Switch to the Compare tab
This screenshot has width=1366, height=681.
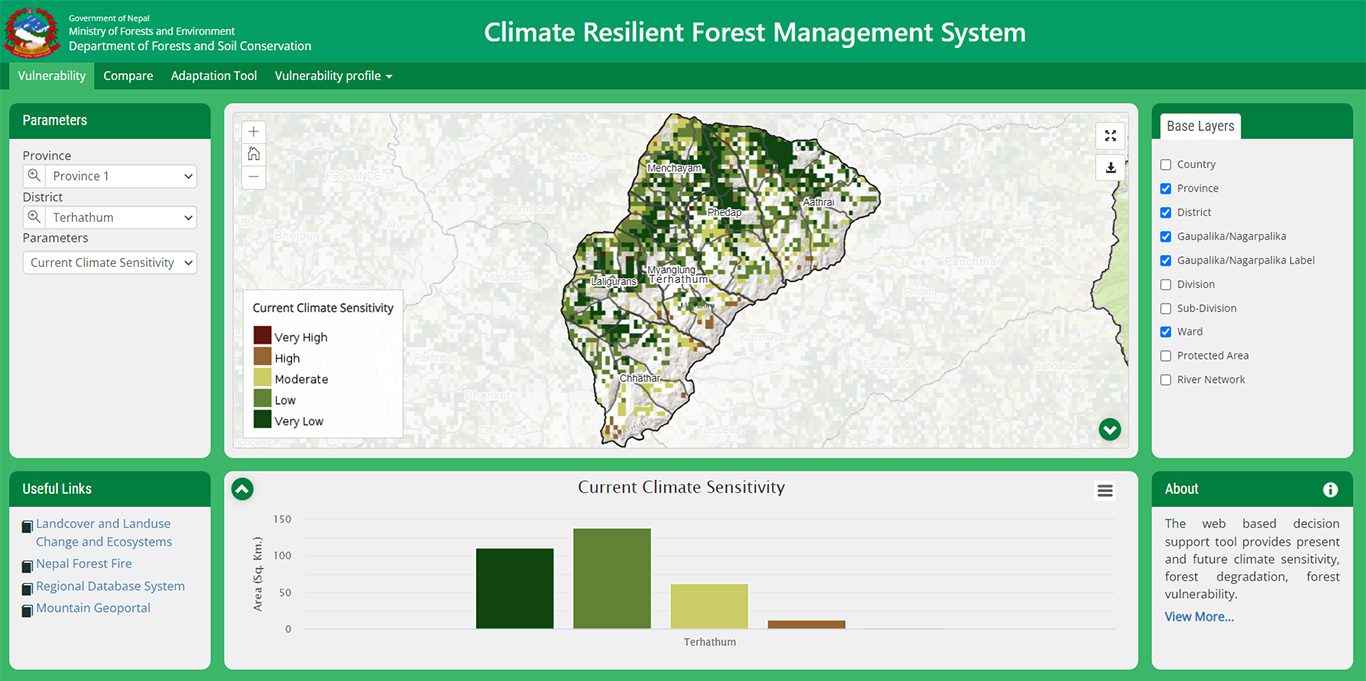tap(128, 76)
